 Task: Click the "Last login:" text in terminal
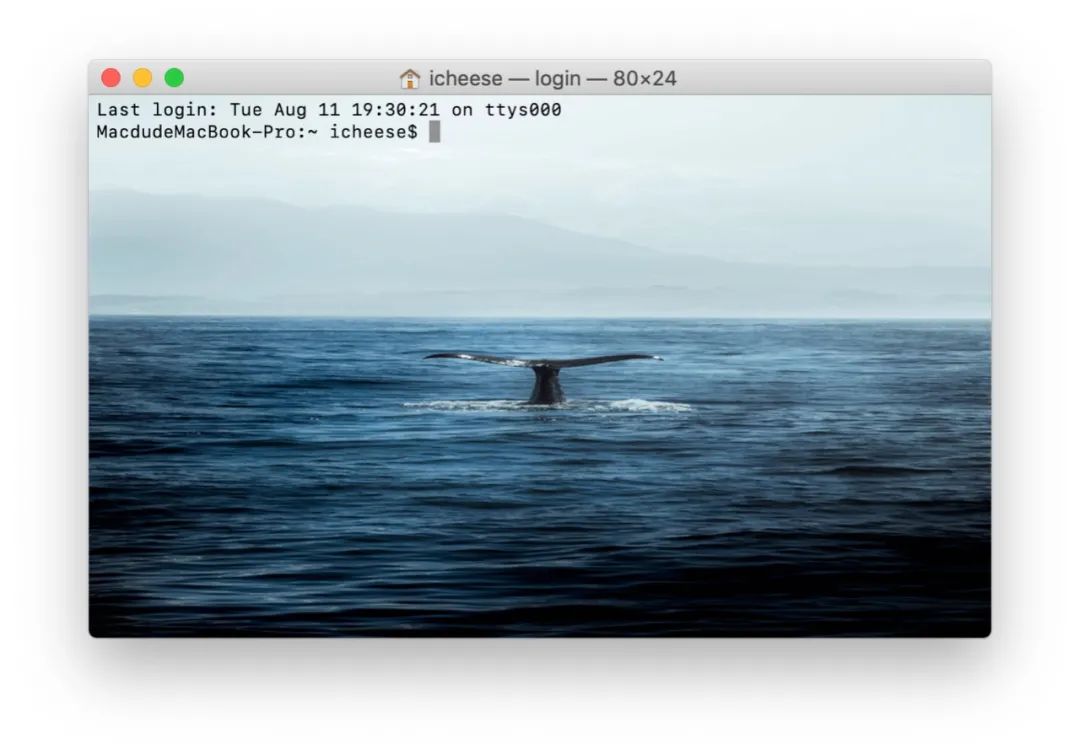click(x=157, y=110)
